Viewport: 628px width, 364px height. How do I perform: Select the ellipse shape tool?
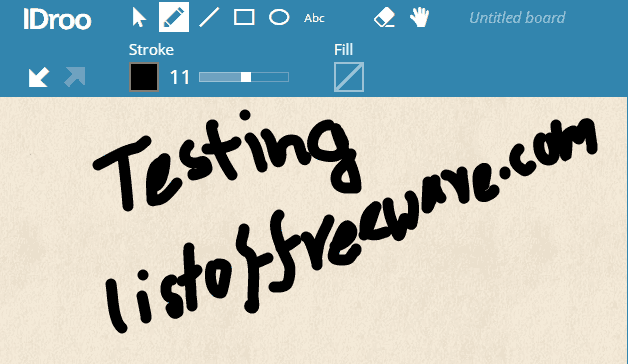click(279, 18)
